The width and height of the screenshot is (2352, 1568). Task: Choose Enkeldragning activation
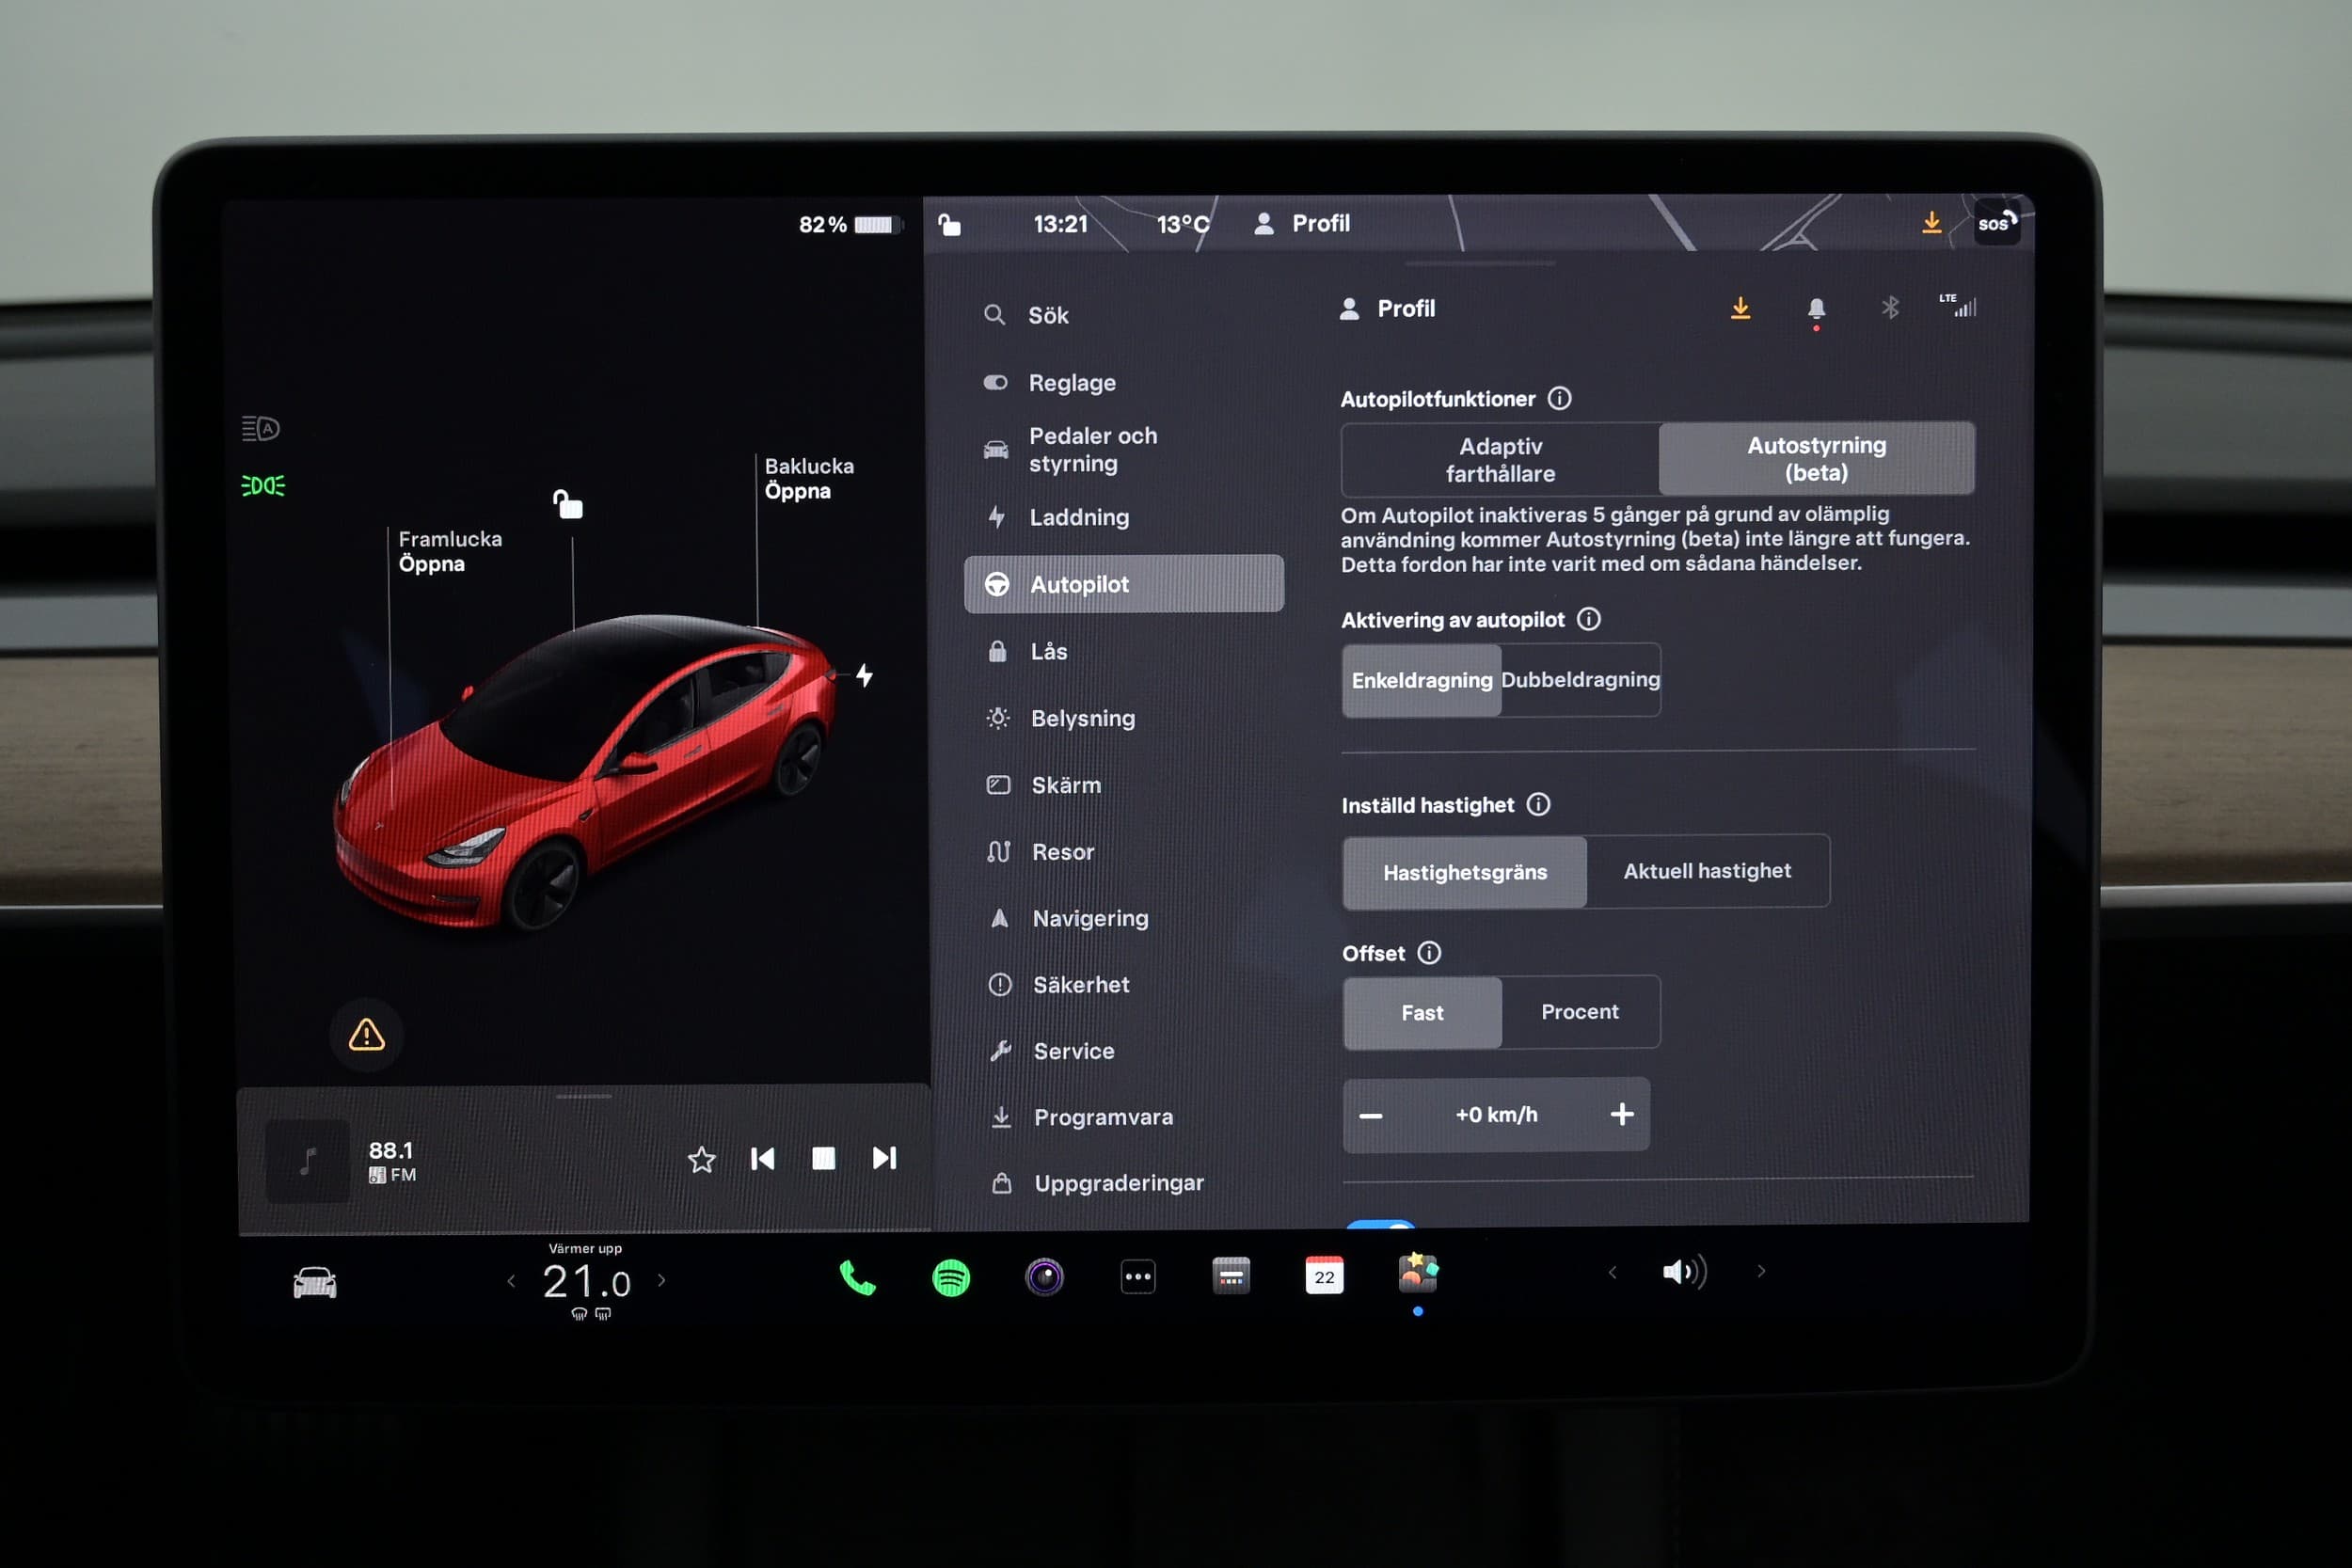[1421, 680]
